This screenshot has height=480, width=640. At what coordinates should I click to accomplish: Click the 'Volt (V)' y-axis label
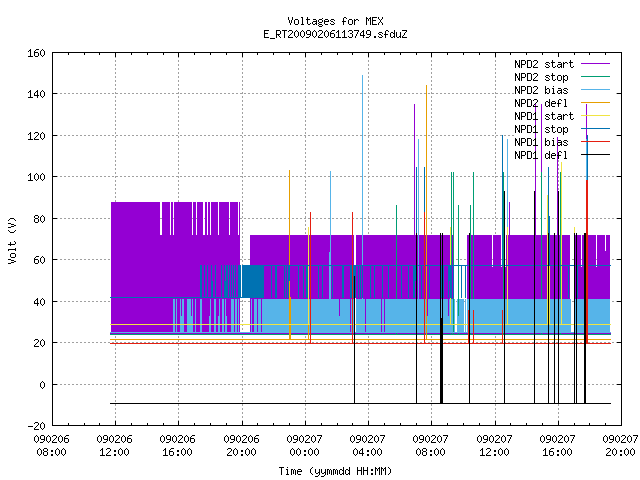click(12, 240)
